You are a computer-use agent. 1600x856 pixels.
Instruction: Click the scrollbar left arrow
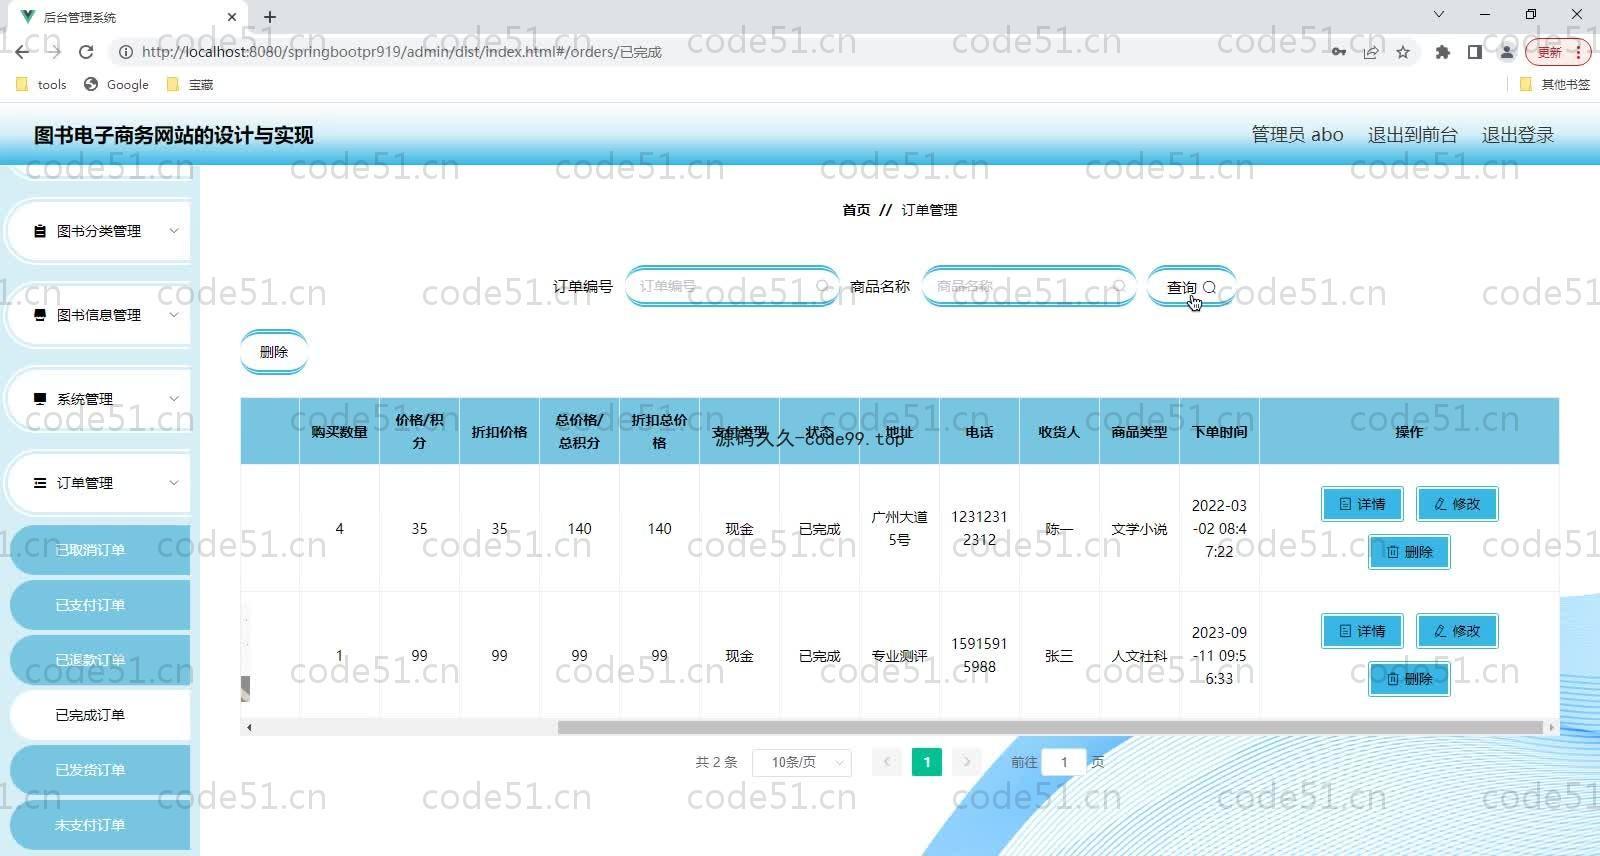249,727
